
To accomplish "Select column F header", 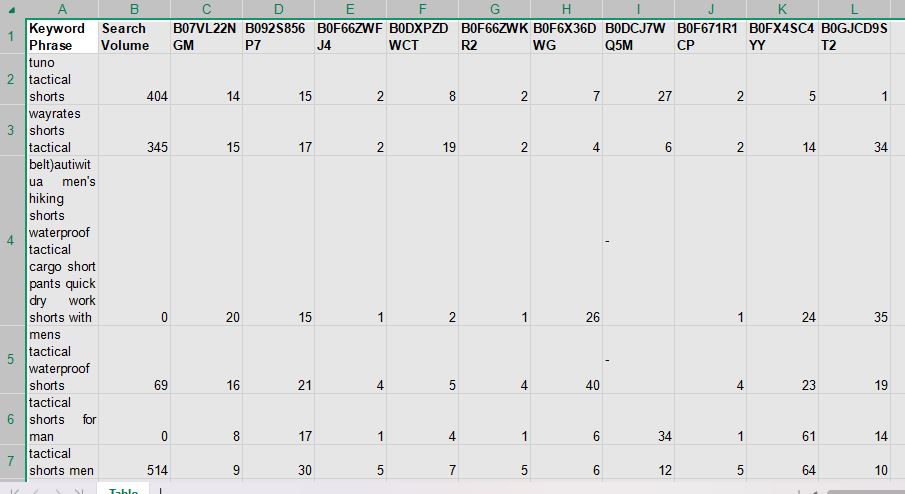I will point(422,9).
